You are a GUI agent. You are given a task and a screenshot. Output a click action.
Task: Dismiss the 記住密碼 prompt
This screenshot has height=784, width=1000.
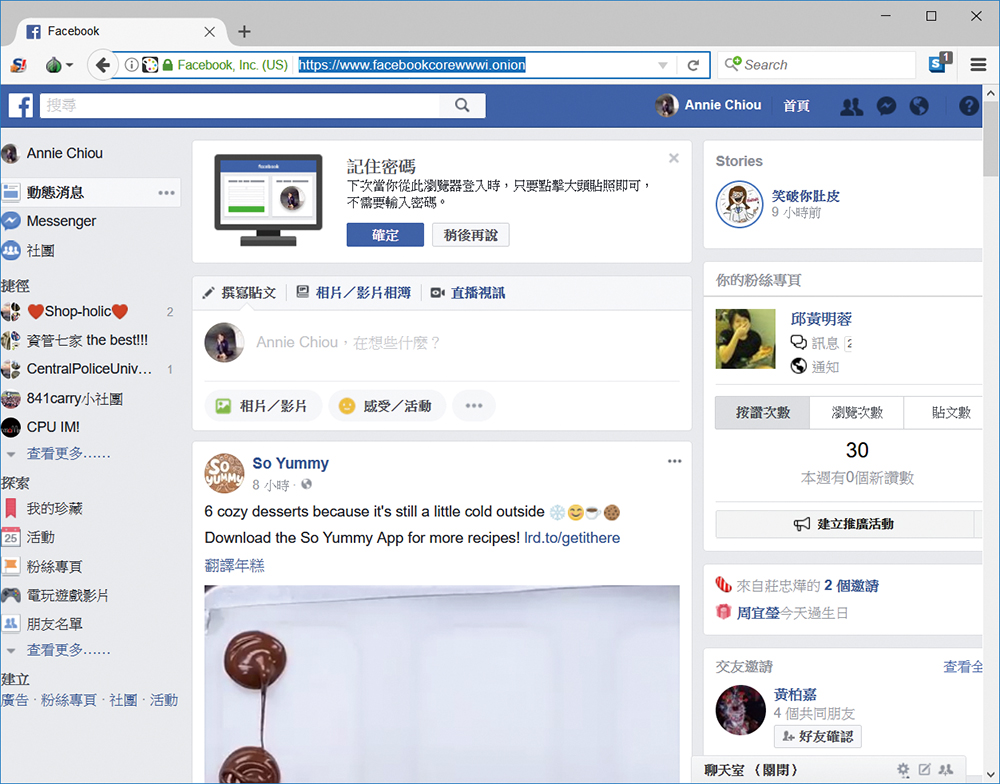click(x=673, y=158)
